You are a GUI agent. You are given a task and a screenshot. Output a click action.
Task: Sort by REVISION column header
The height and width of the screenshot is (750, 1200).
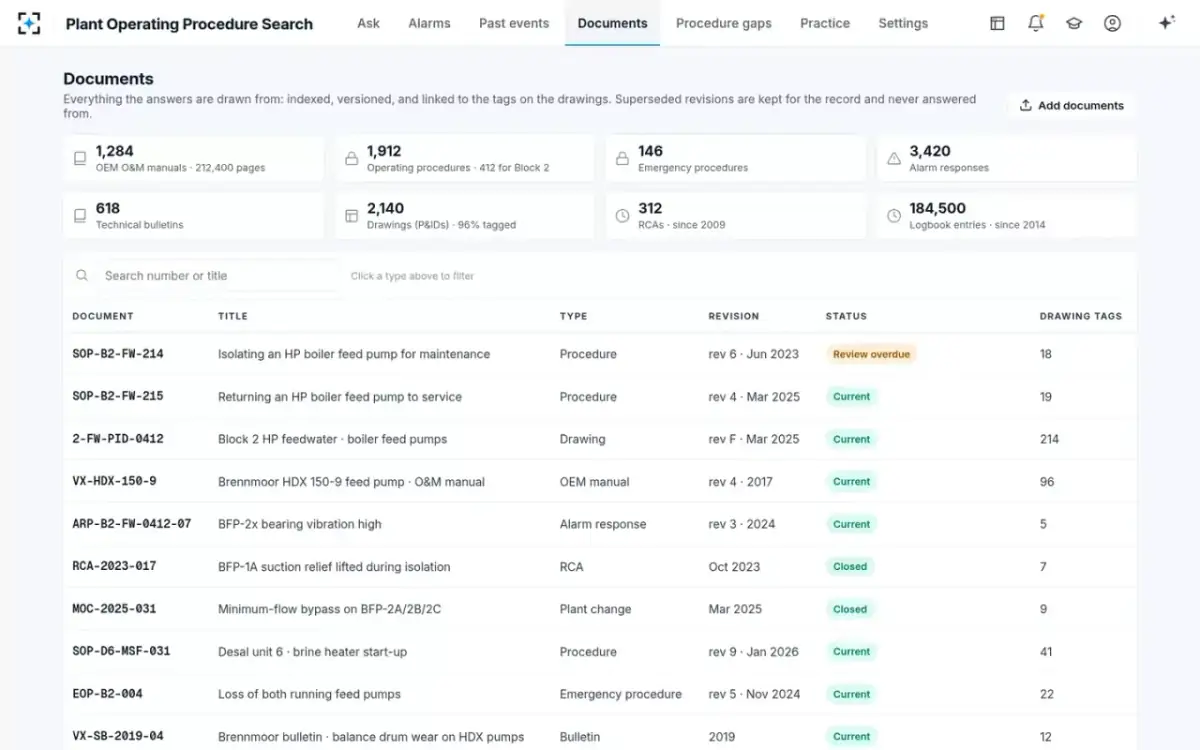(x=734, y=316)
